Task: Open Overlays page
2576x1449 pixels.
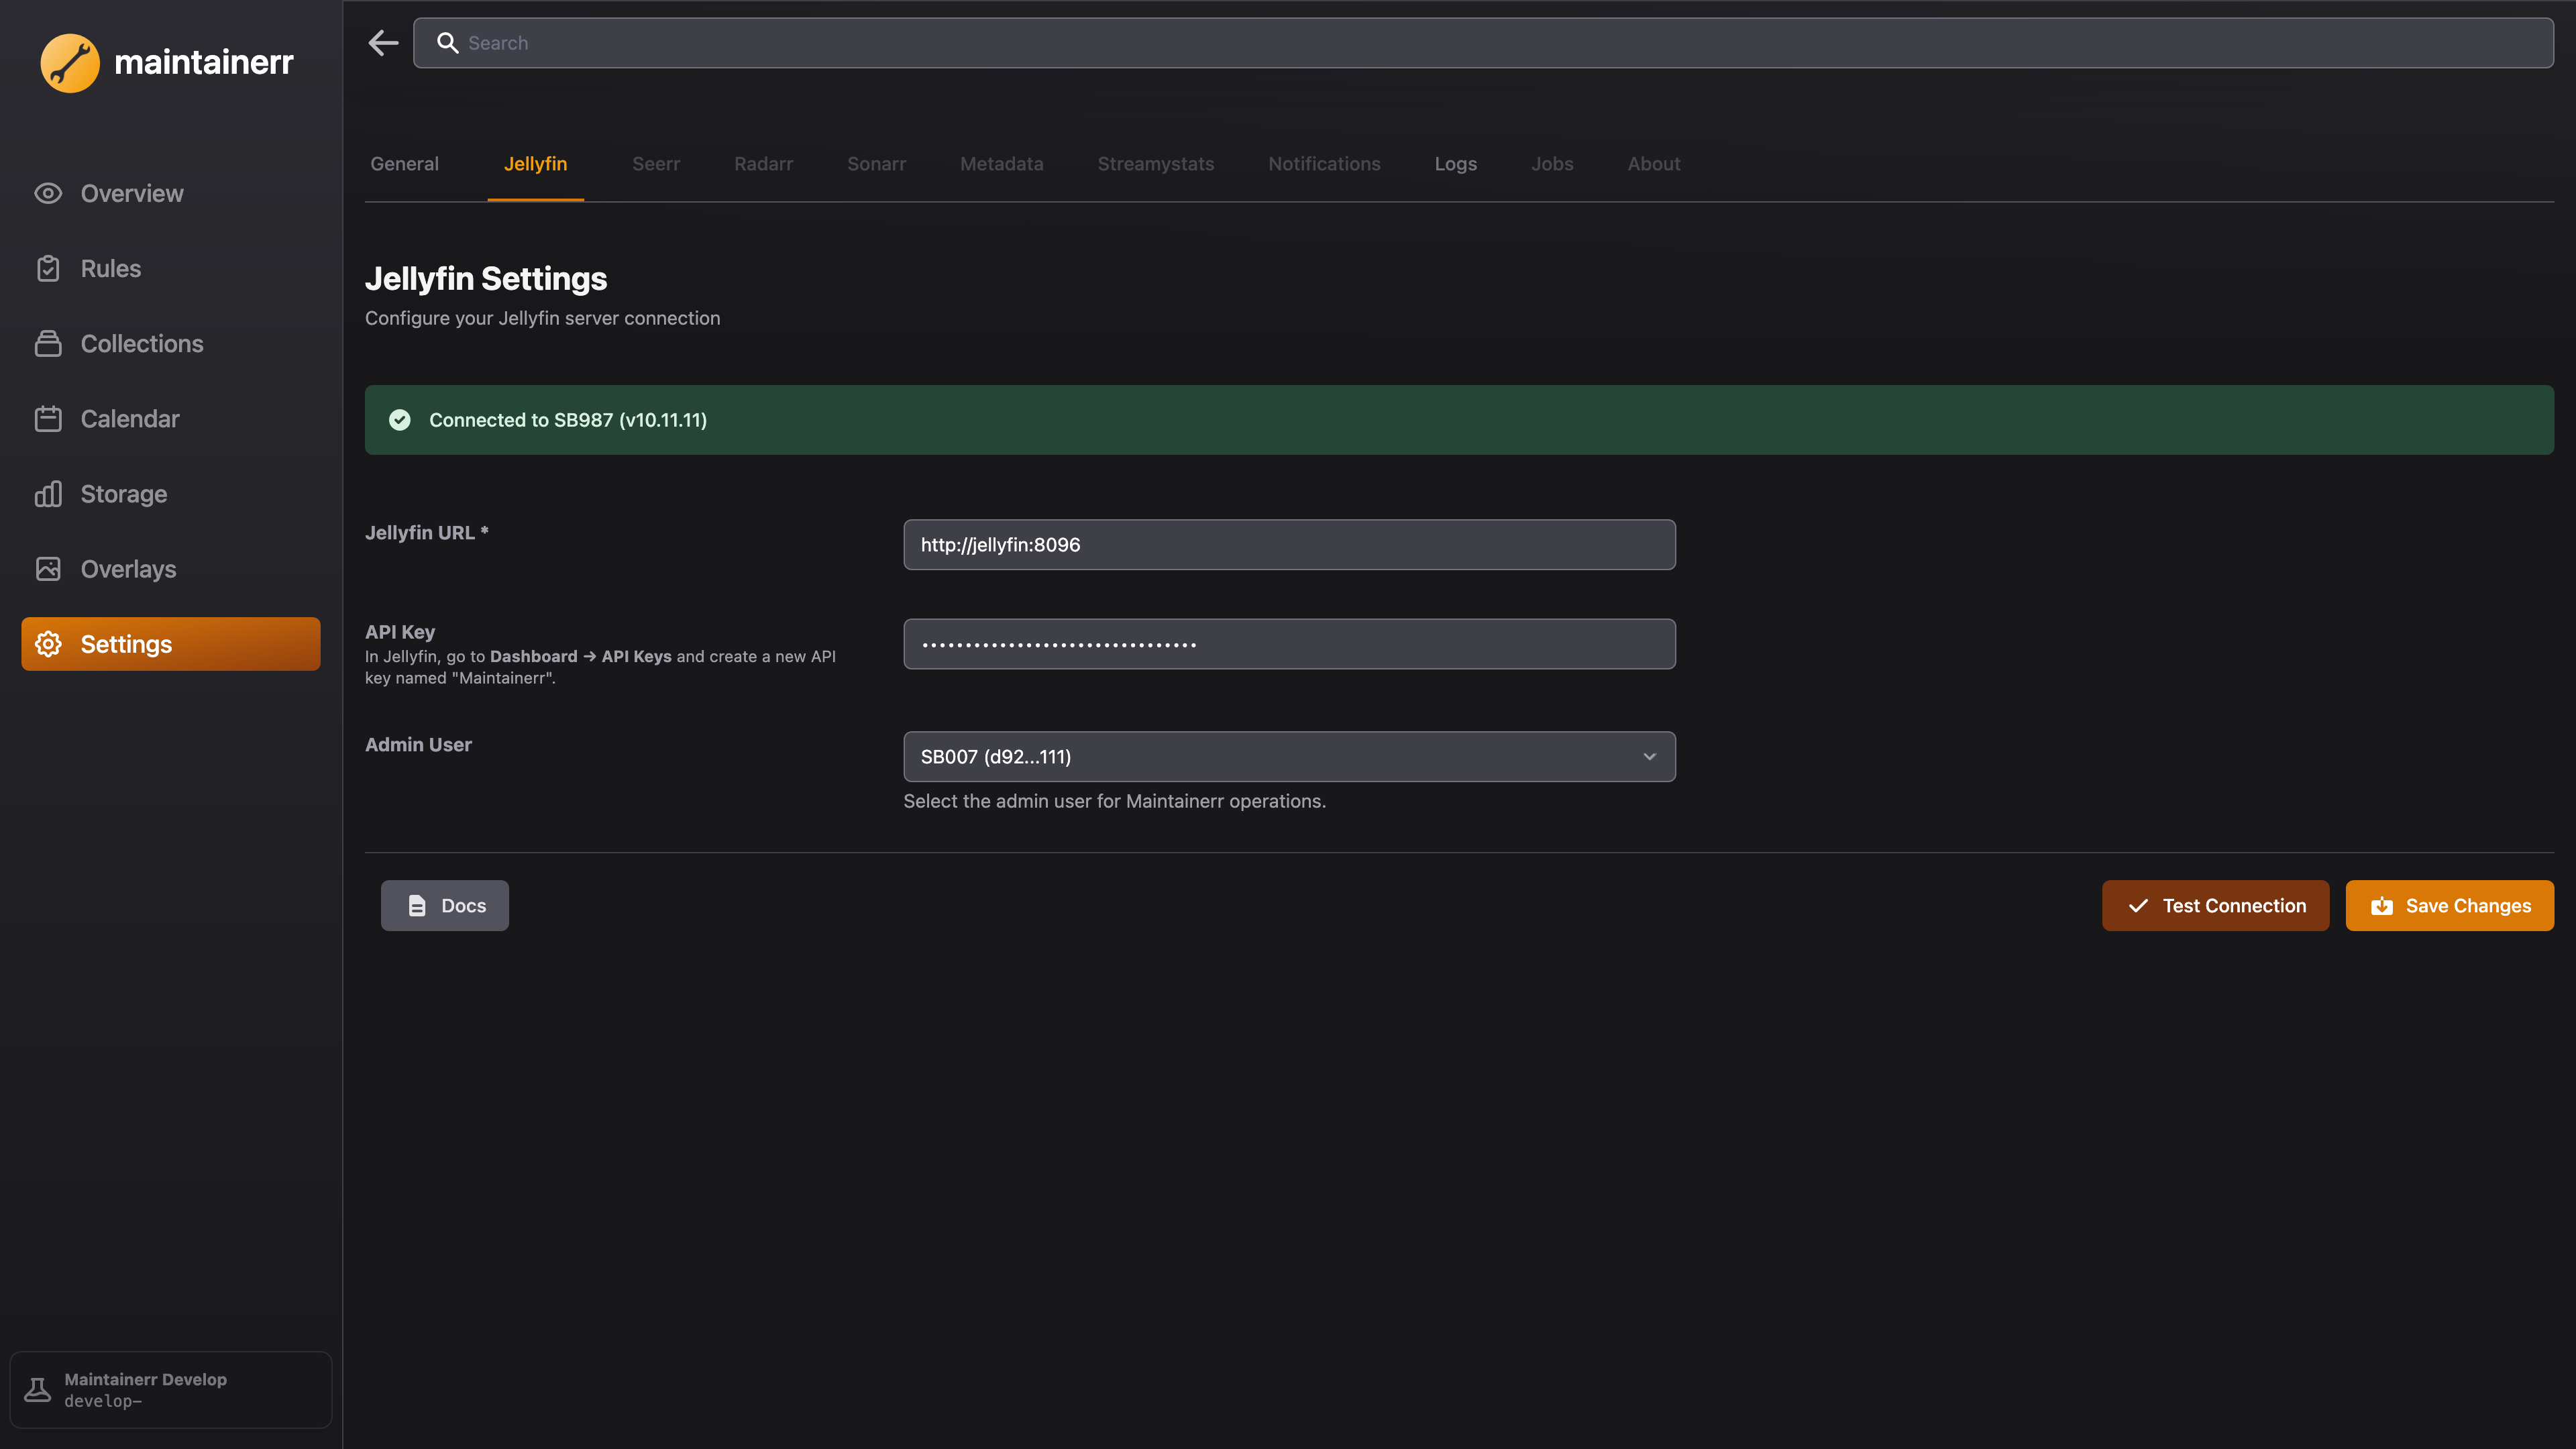Action: [x=171, y=568]
